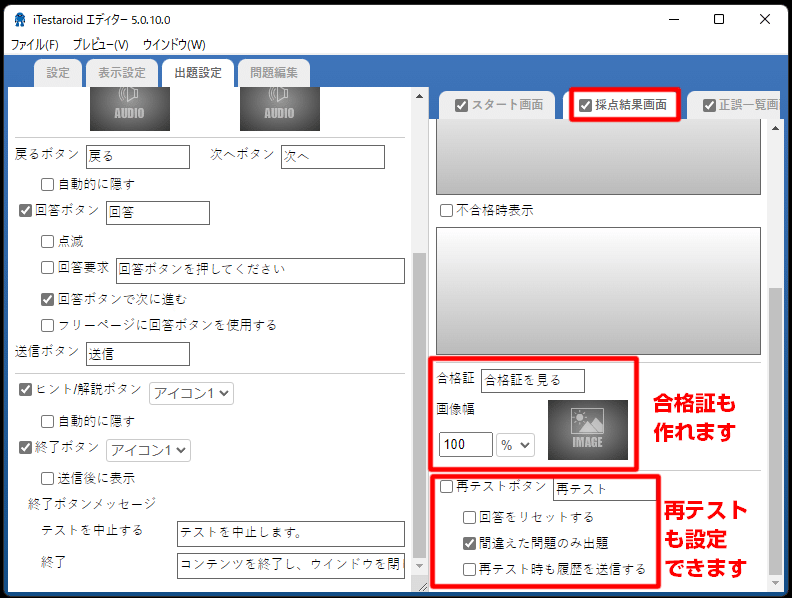
Task: Open the スタート画面 tab
Action: click(x=507, y=105)
